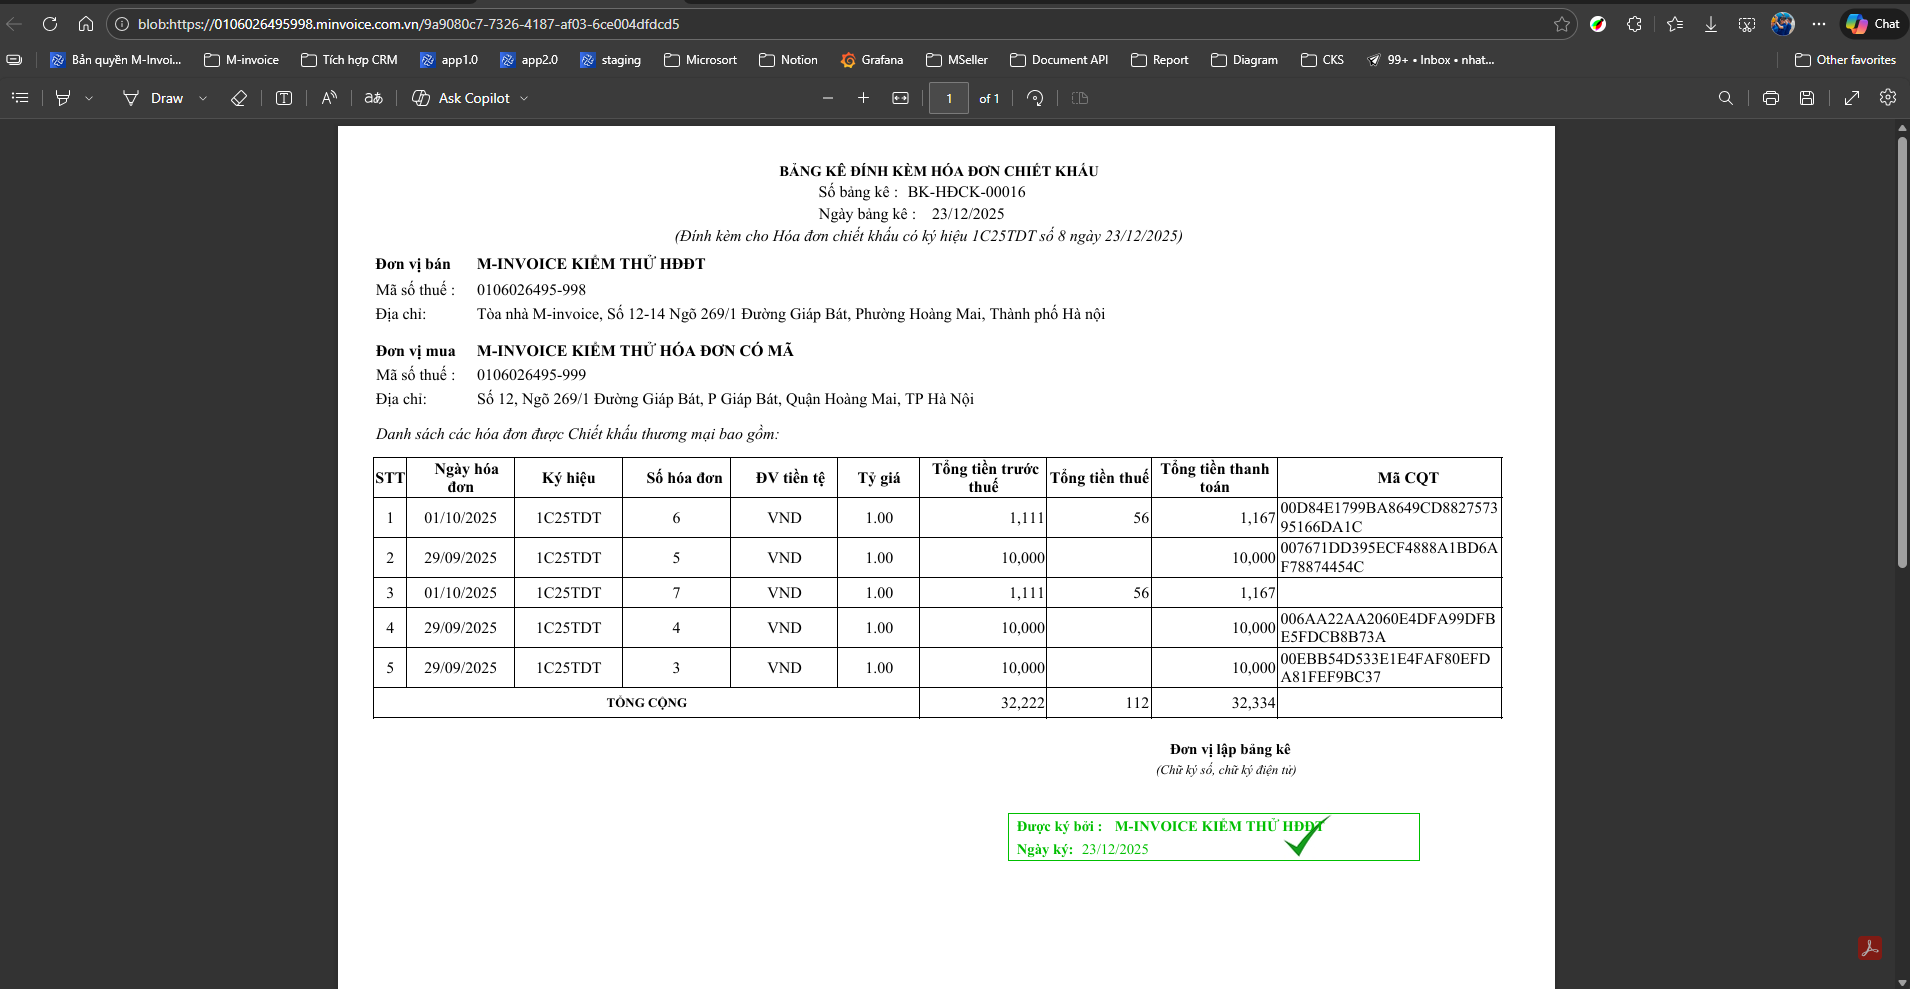
Task: Expand the Highlight color dropdown arrow
Action: click(89, 98)
